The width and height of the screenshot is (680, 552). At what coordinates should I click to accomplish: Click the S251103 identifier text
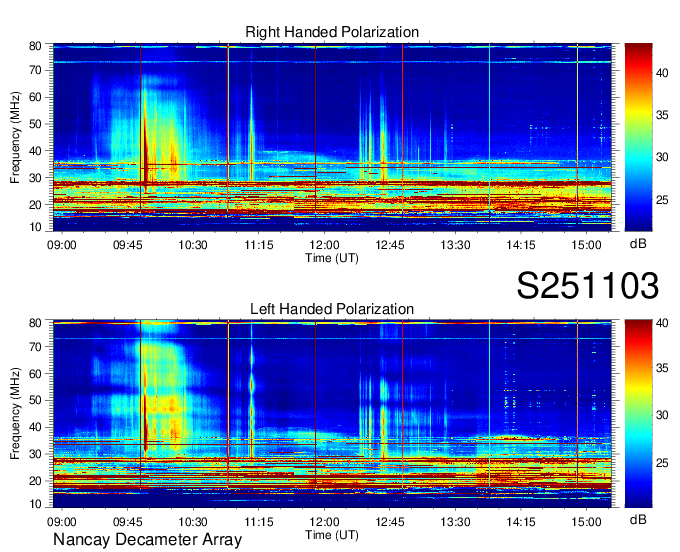[588, 286]
